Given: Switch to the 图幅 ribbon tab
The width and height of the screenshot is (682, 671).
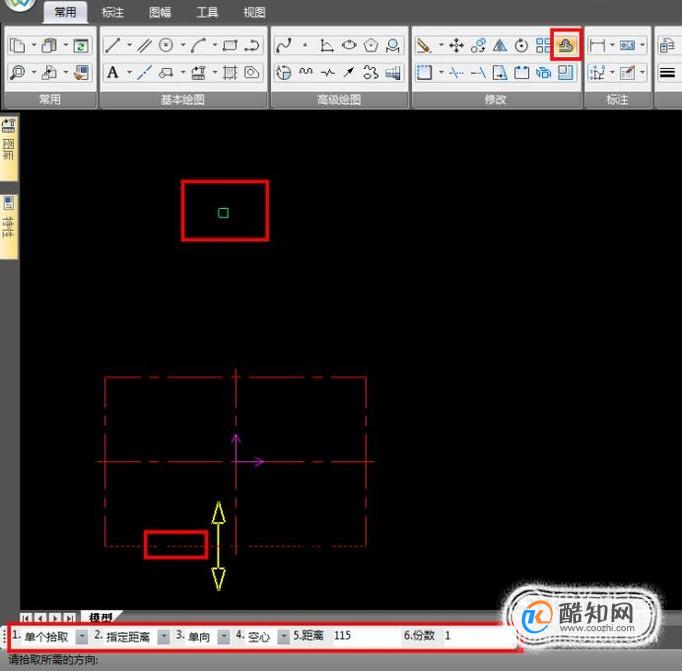Looking at the screenshot, I should (160, 12).
